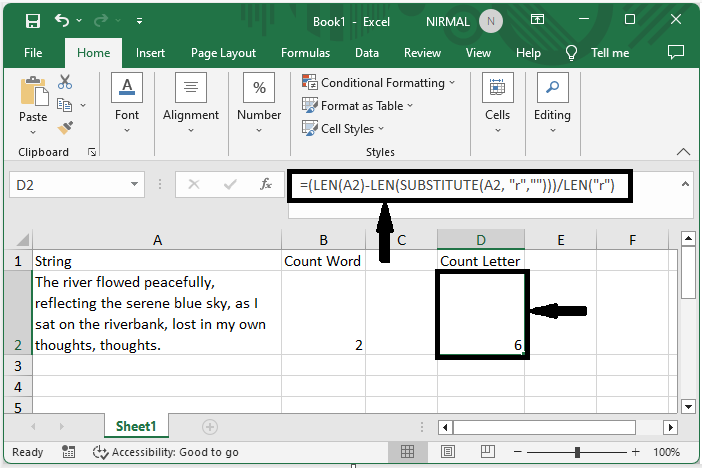Click cell A1 'String'
Screen dimensions: 702x468
coord(157,261)
